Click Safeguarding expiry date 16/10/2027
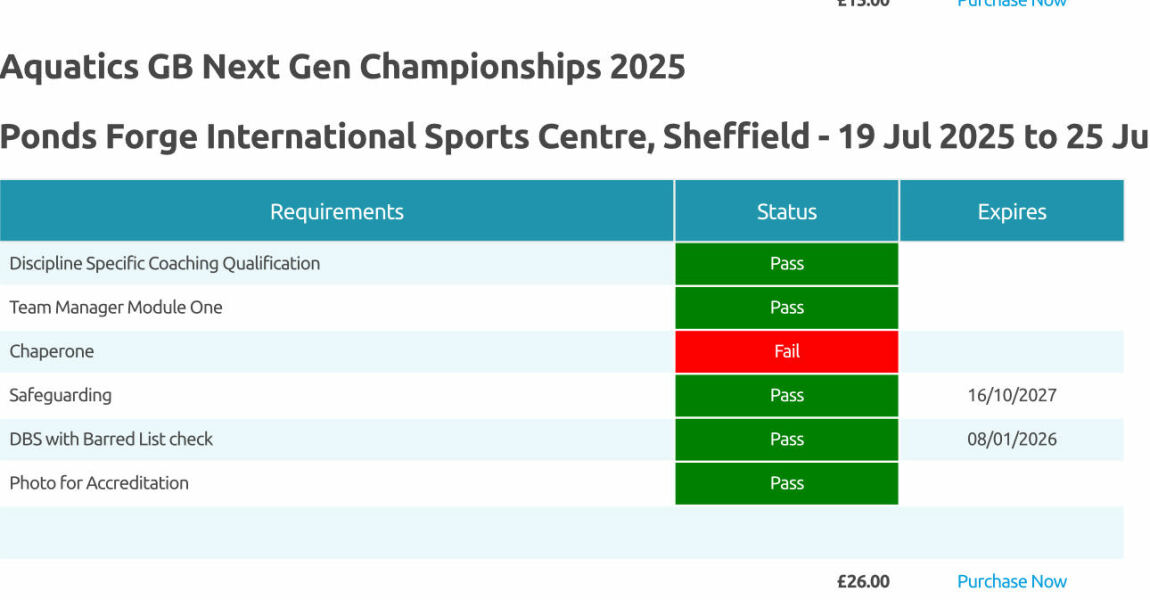 [x=1011, y=396]
